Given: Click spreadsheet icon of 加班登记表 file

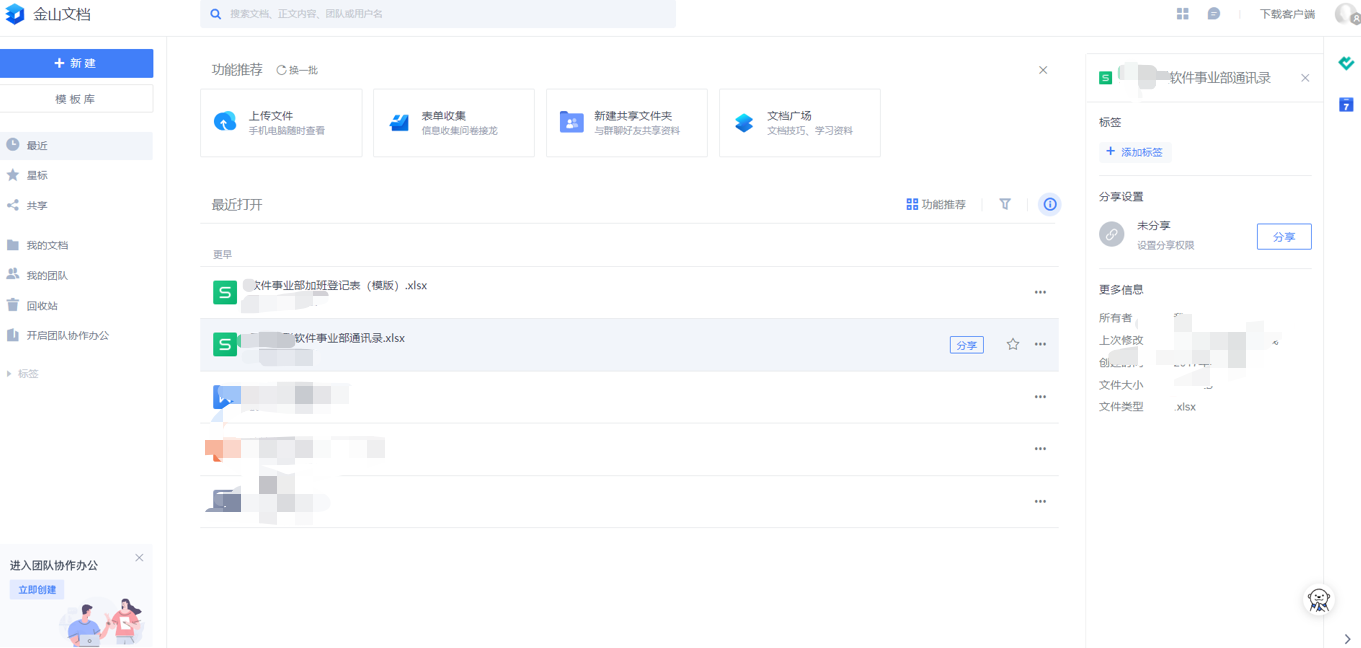Looking at the screenshot, I should click(x=225, y=292).
